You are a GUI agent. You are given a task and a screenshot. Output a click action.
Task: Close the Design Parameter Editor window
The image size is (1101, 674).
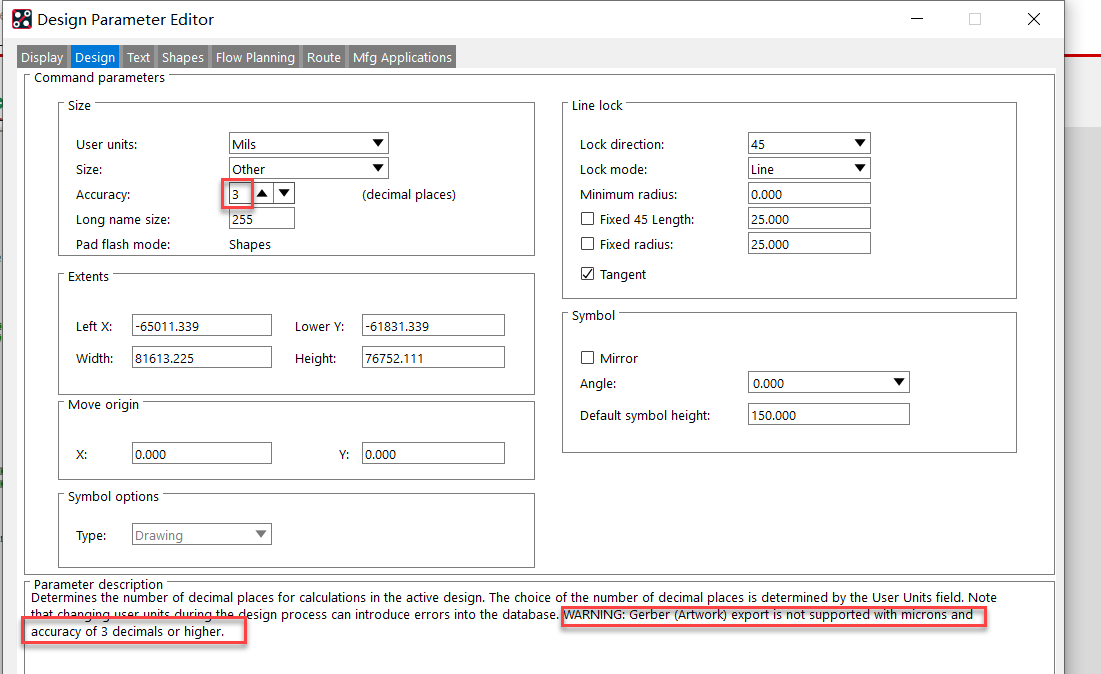click(x=1034, y=19)
